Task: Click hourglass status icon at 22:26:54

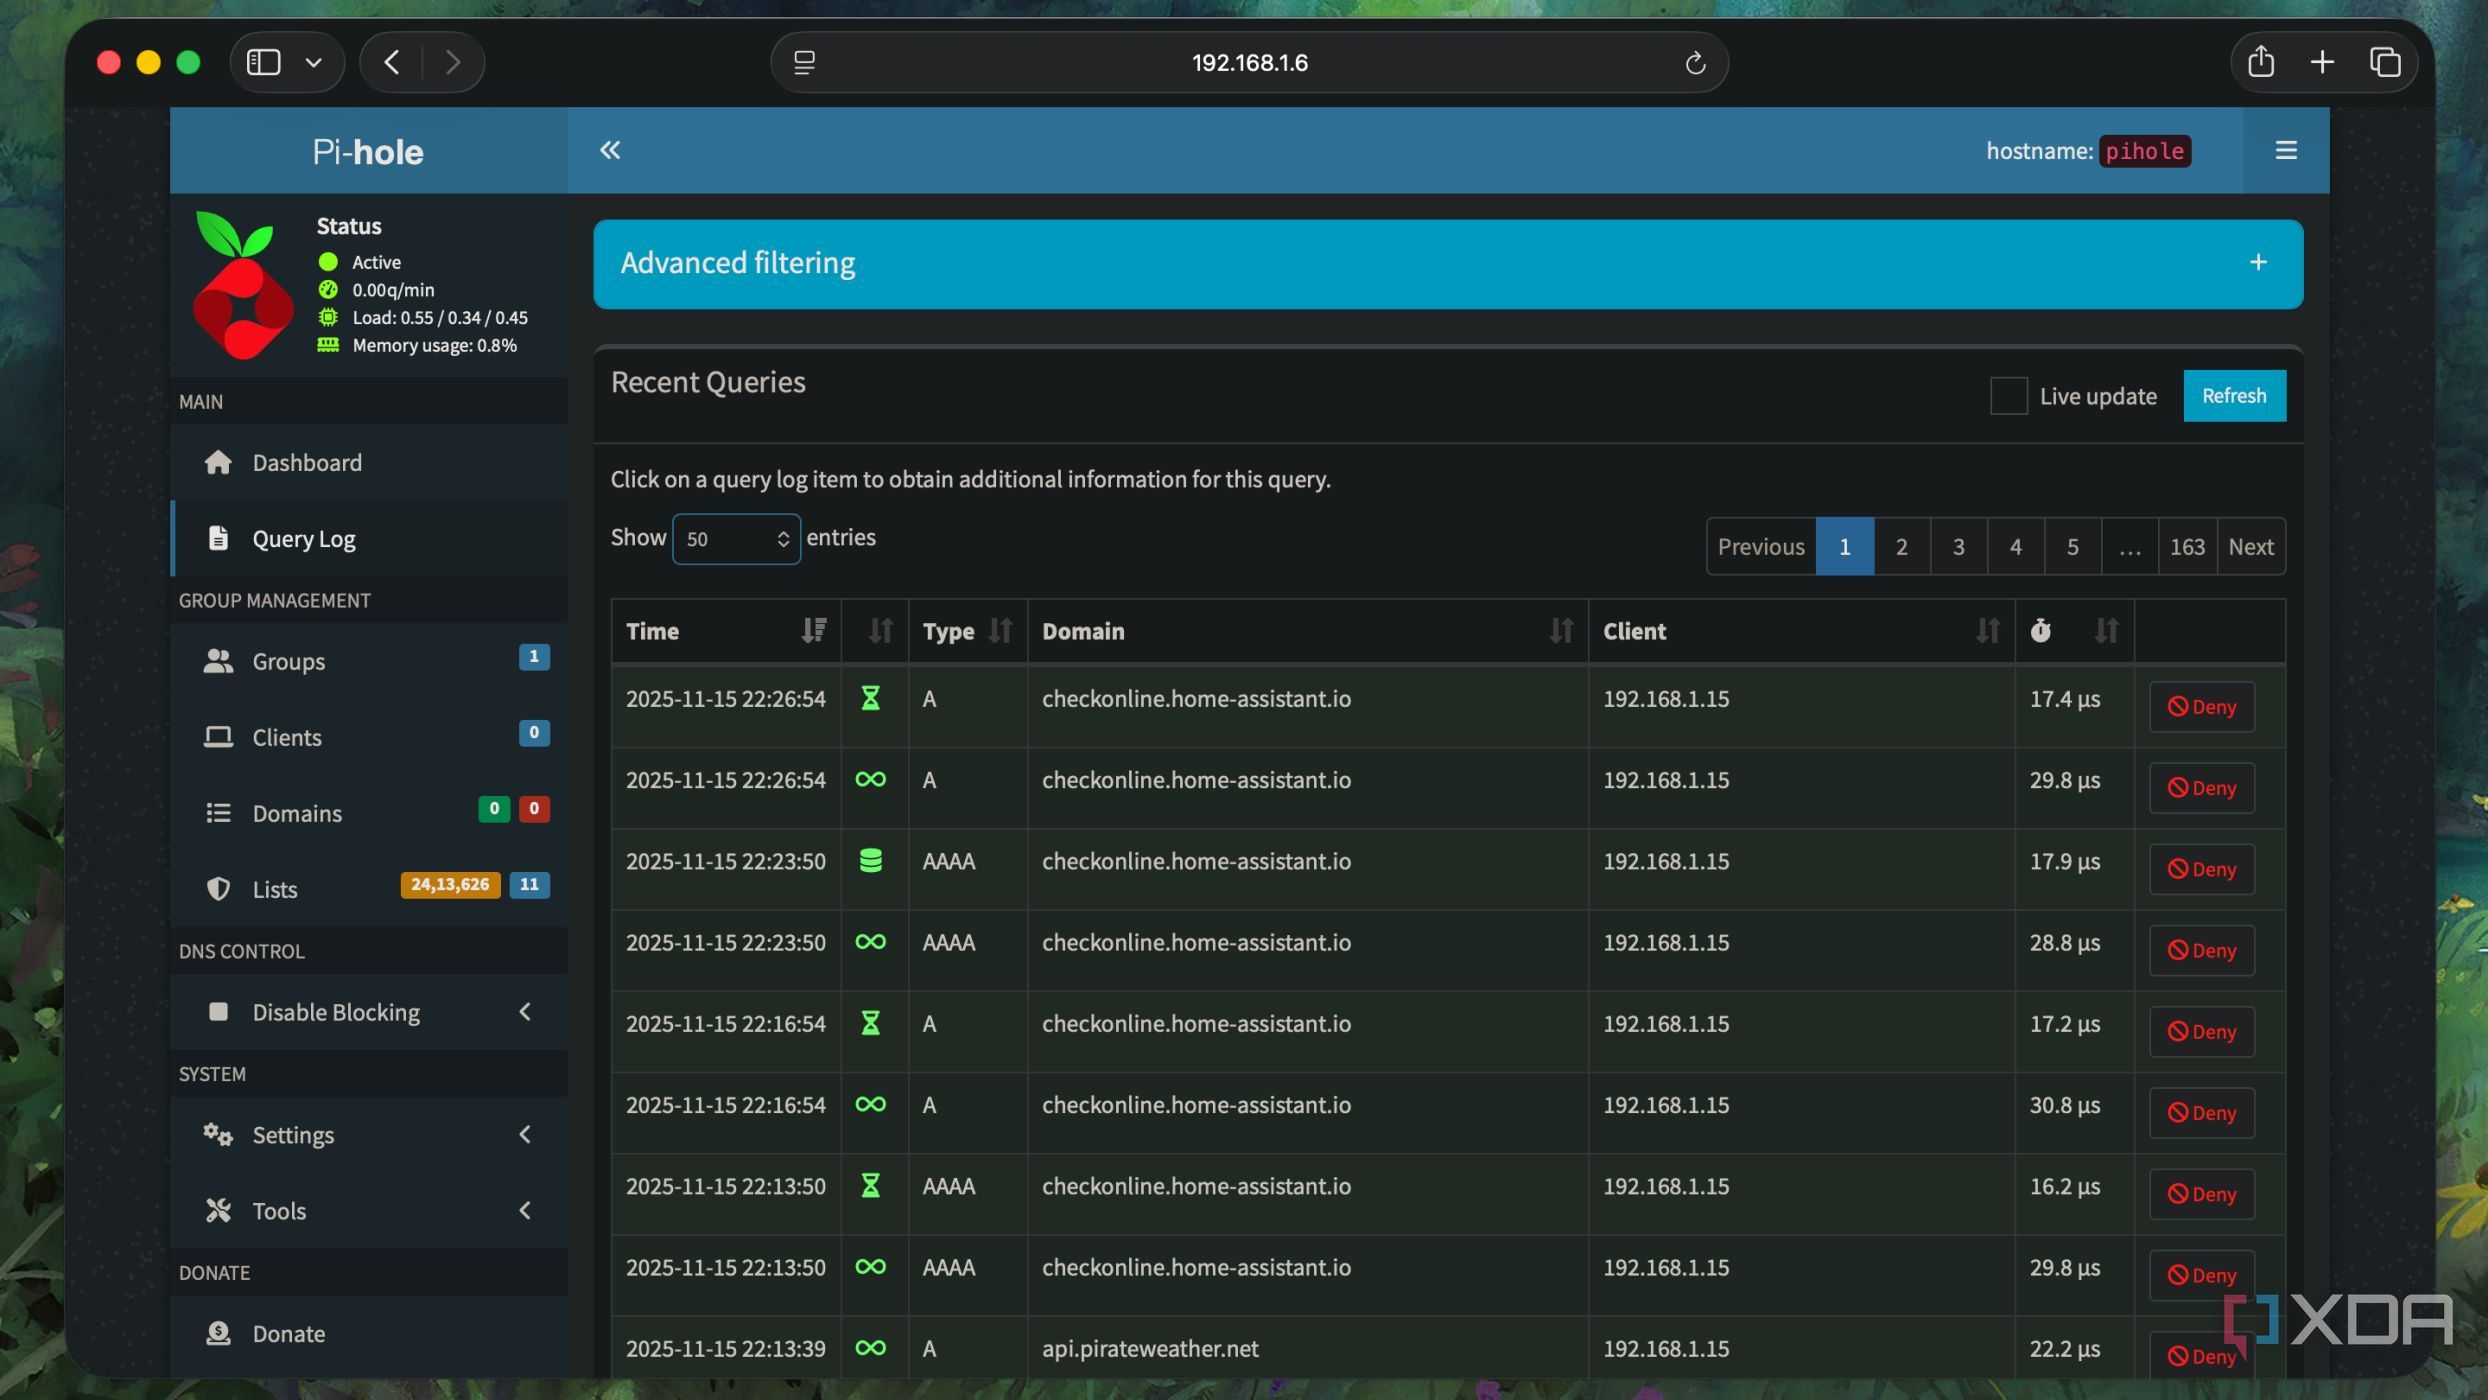Action: point(870,699)
